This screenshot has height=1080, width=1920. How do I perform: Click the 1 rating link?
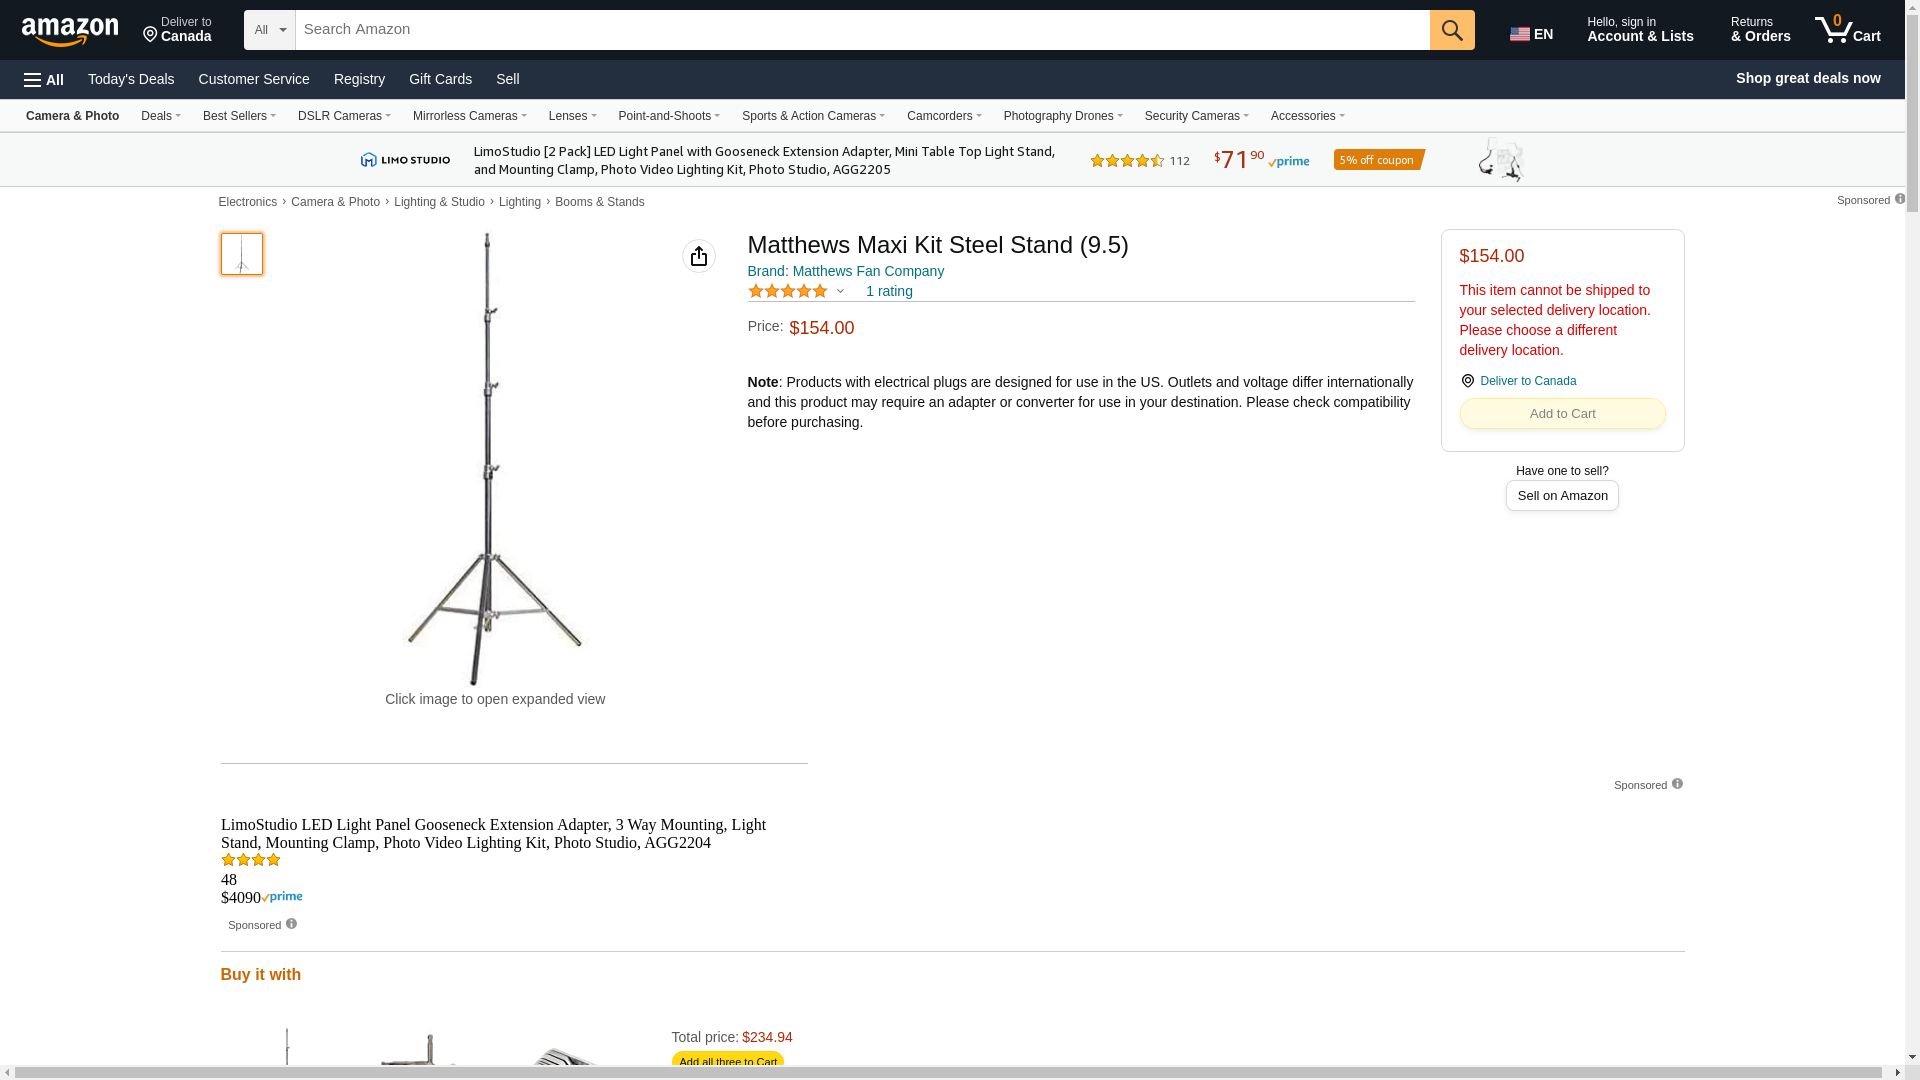(x=889, y=291)
